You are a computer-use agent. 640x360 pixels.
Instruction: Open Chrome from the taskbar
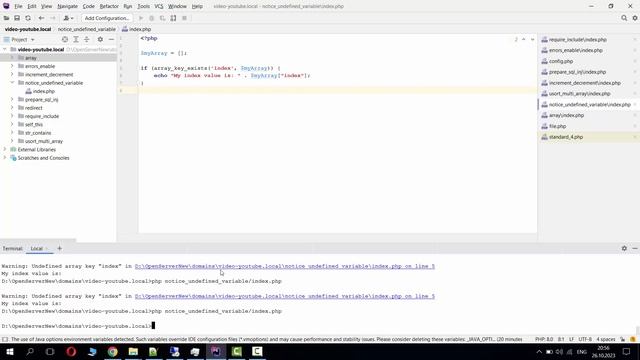coord(113,351)
